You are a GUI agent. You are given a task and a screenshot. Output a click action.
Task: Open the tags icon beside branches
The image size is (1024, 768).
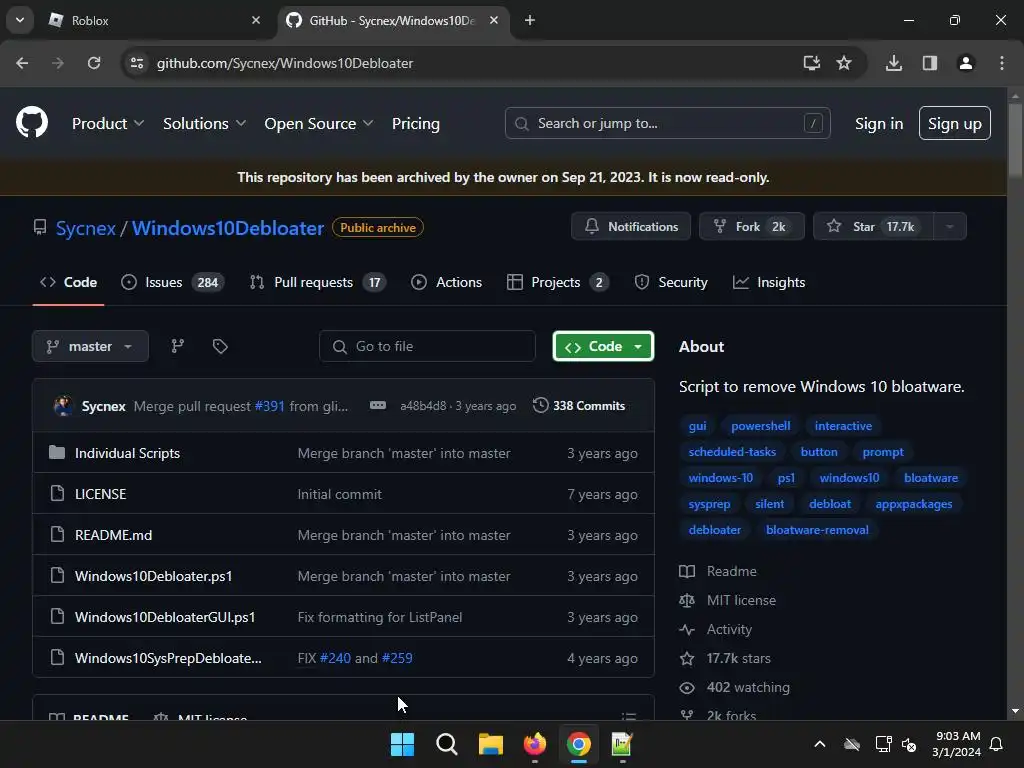click(220, 346)
